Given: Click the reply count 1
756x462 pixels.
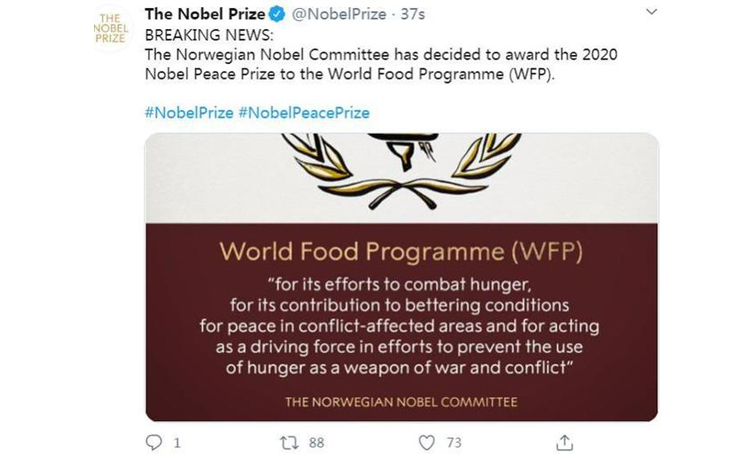Looking at the screenshot, I should [177, 441].
